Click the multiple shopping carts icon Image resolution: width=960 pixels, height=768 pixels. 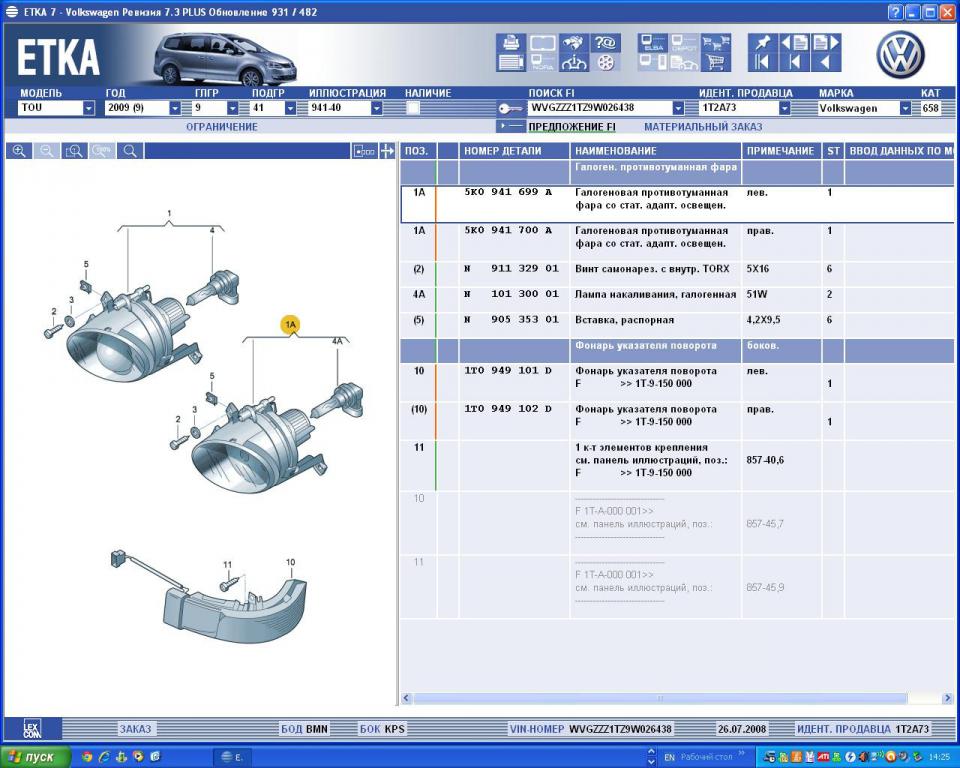(x=715, y=43)
